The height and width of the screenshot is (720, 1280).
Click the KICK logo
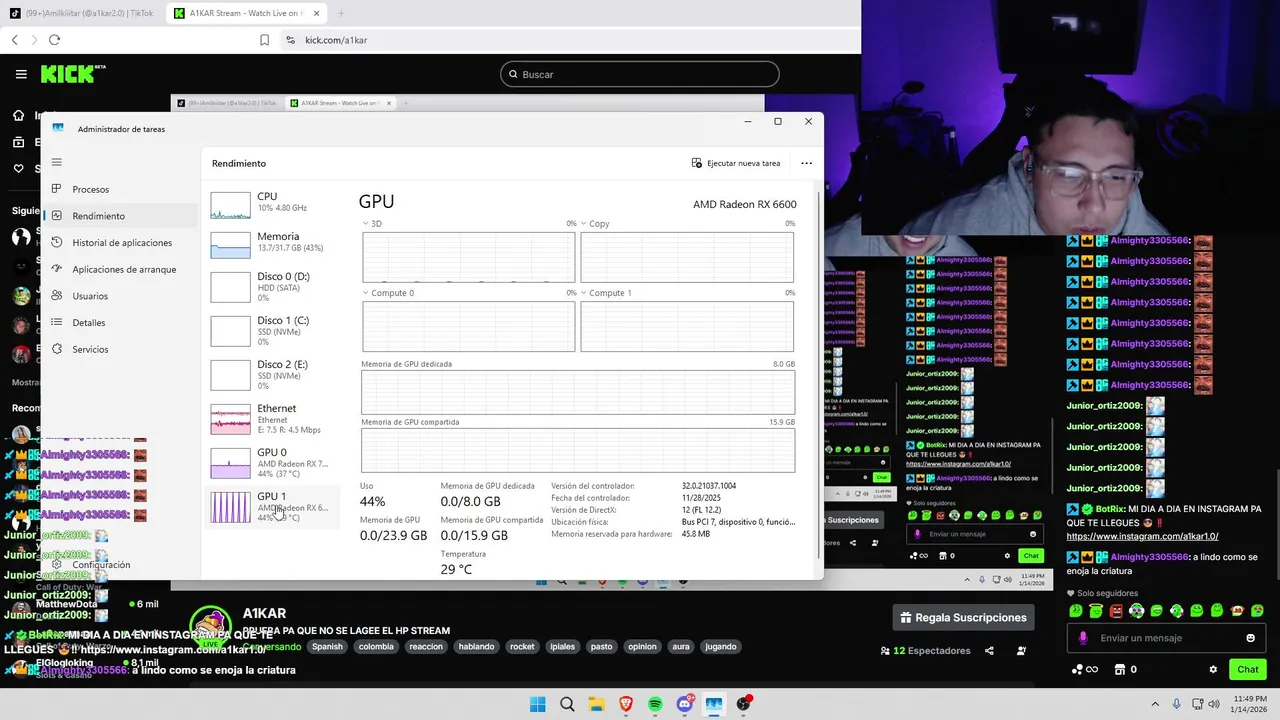72,74
